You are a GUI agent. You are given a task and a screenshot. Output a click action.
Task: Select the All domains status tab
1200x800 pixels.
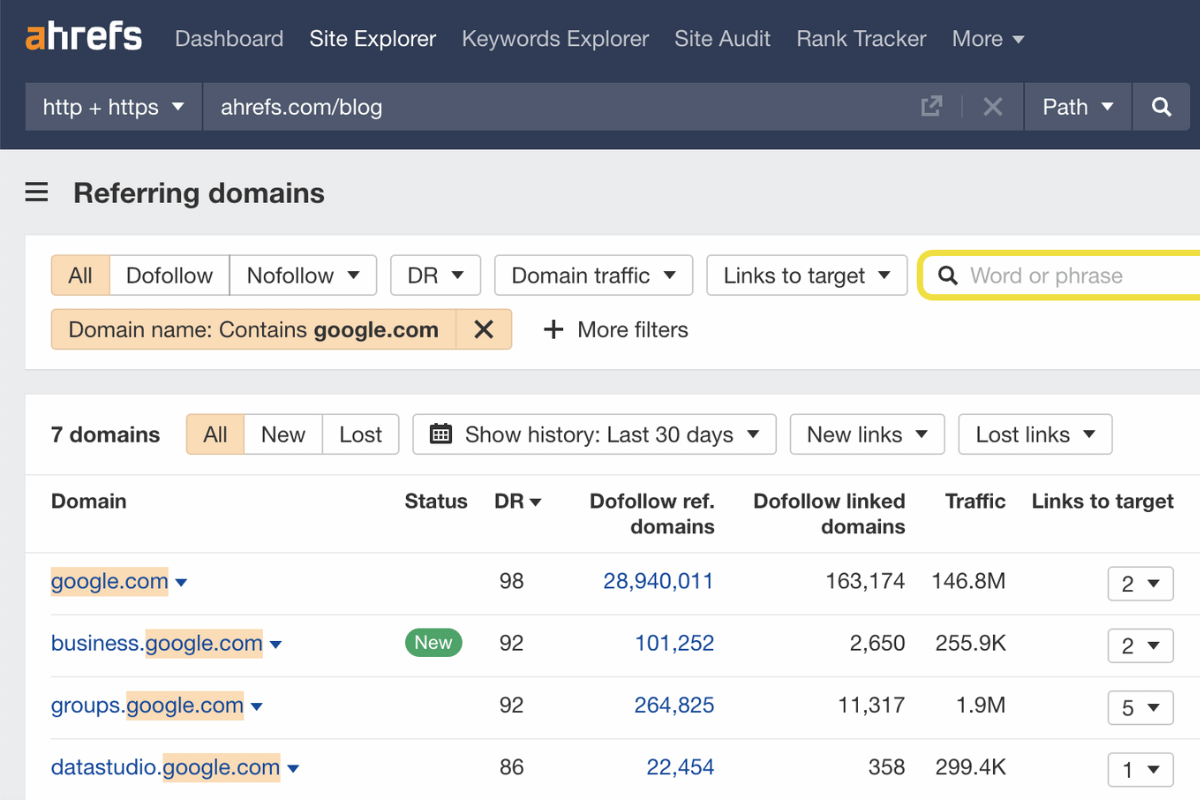pyautogui.click(x=215, y=434)
